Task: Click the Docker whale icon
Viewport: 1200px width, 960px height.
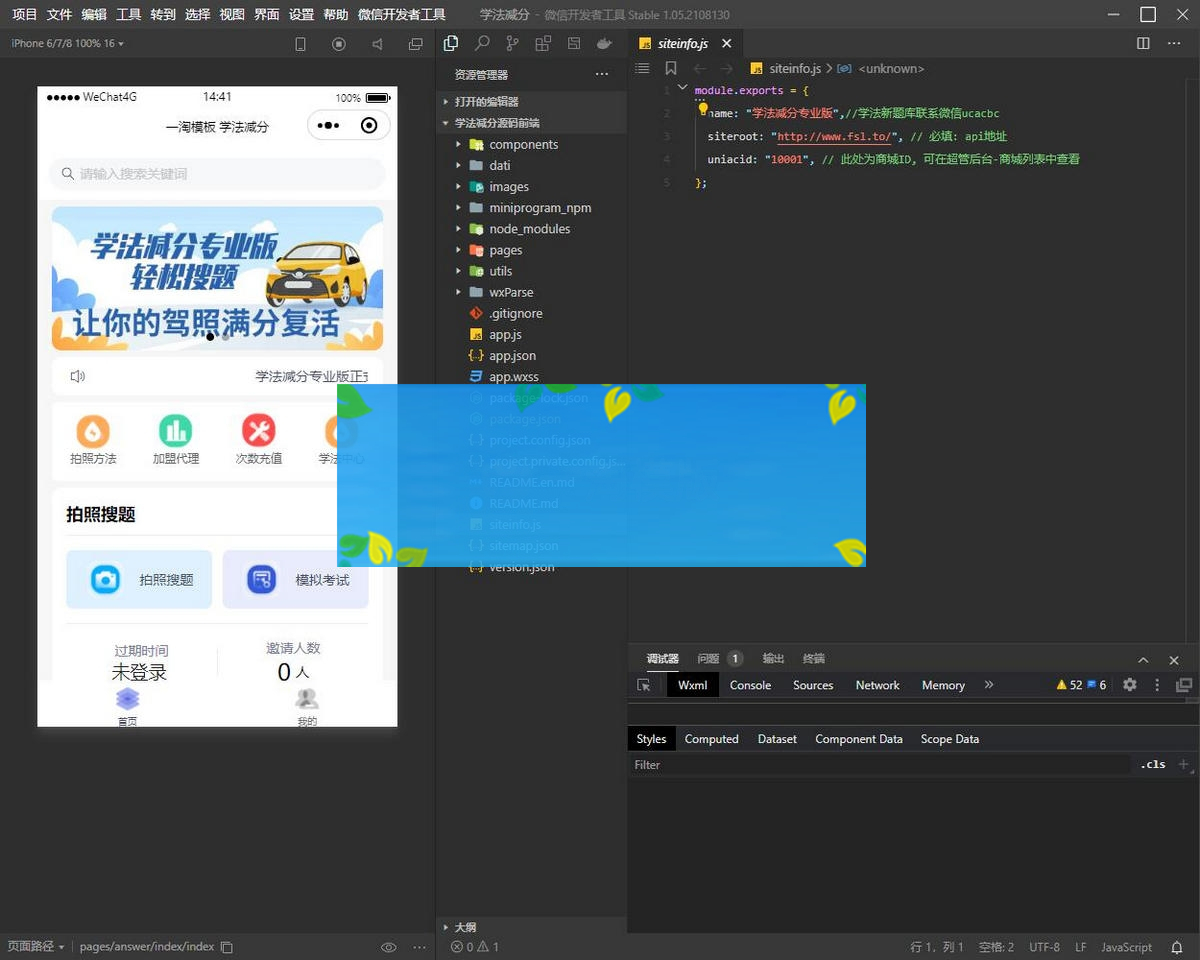Action: [603, 44]
